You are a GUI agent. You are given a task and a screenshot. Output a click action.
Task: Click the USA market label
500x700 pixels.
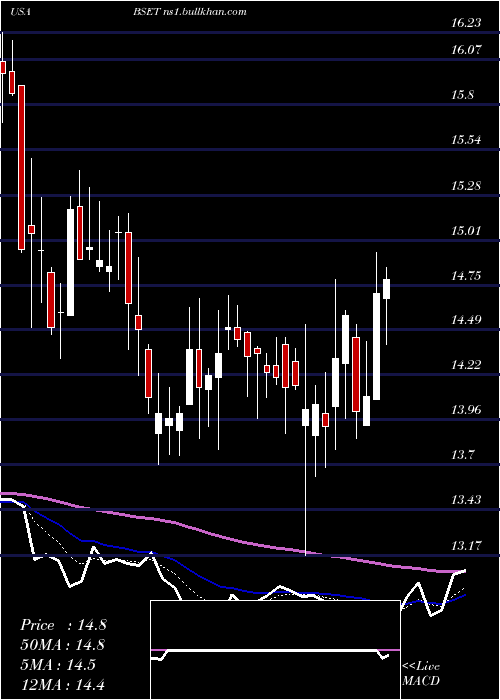coord(21,12)
